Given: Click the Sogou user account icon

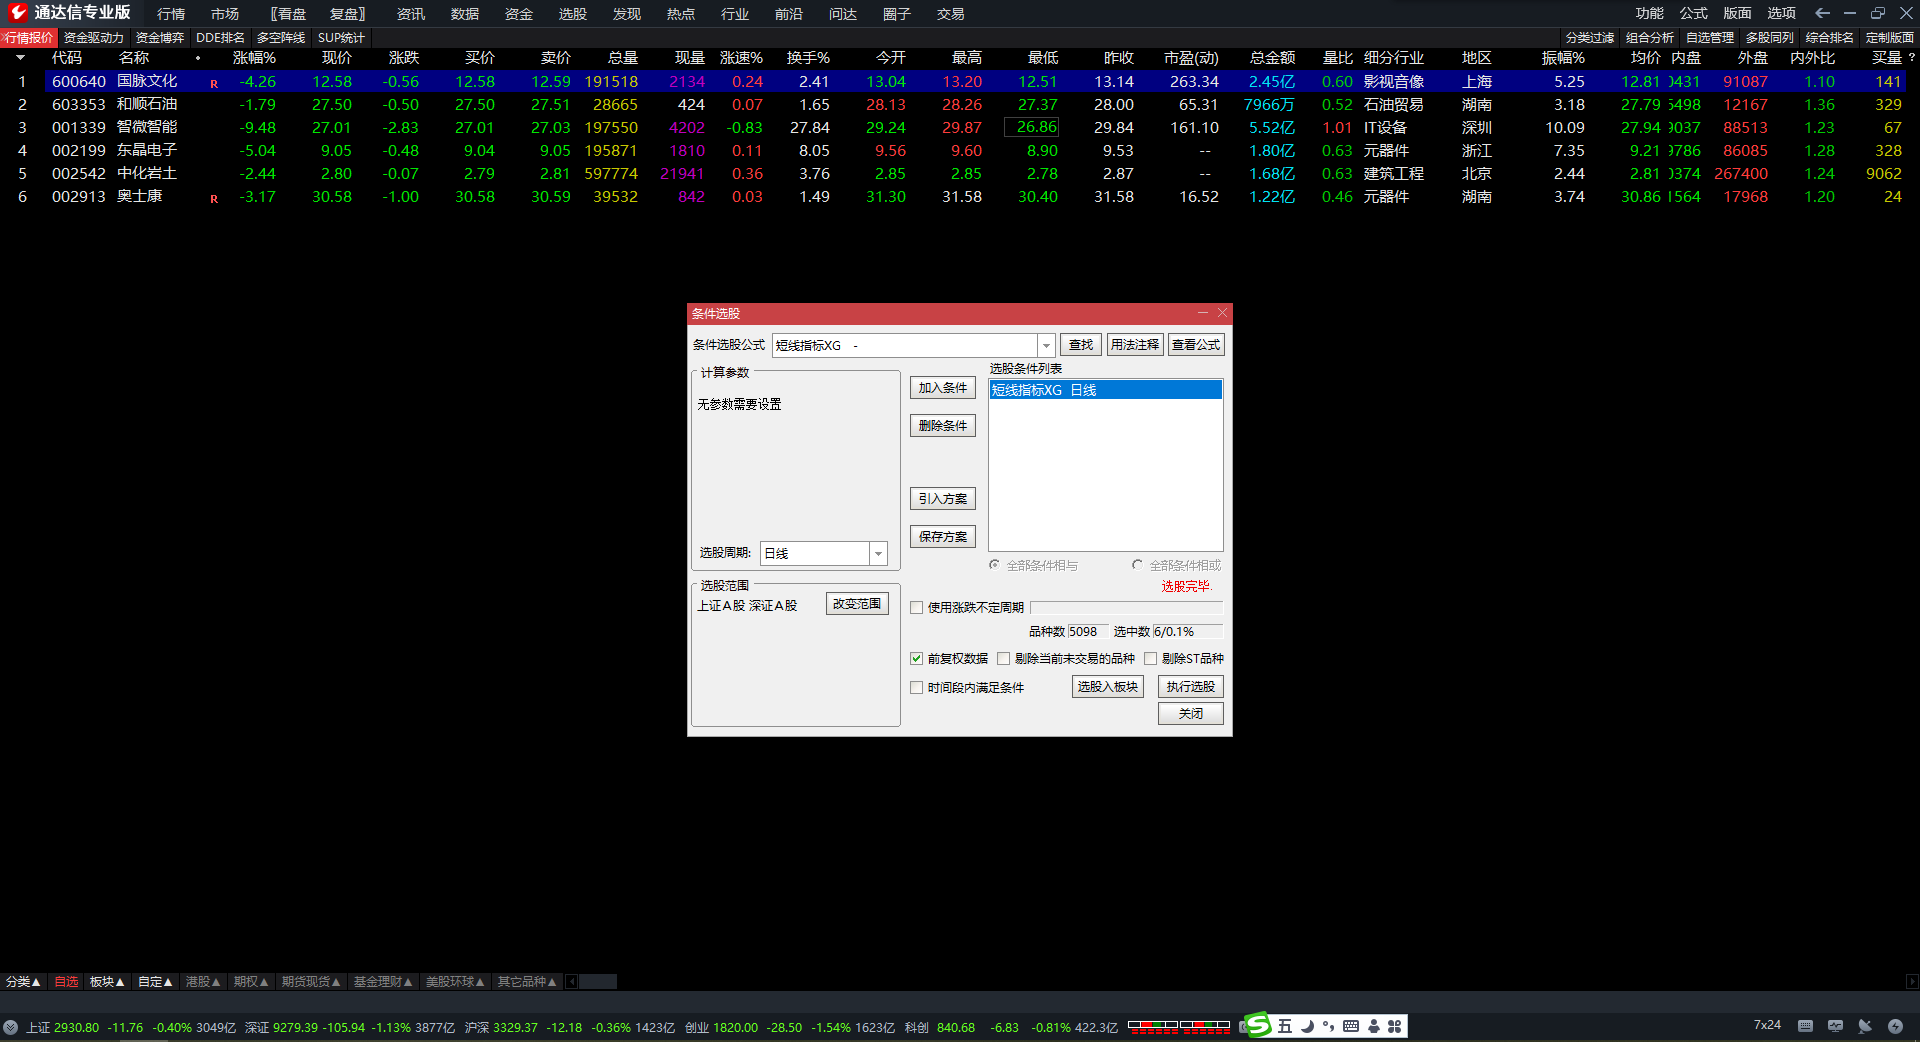Looking at the screenshot, I should pos(1374,1026).
